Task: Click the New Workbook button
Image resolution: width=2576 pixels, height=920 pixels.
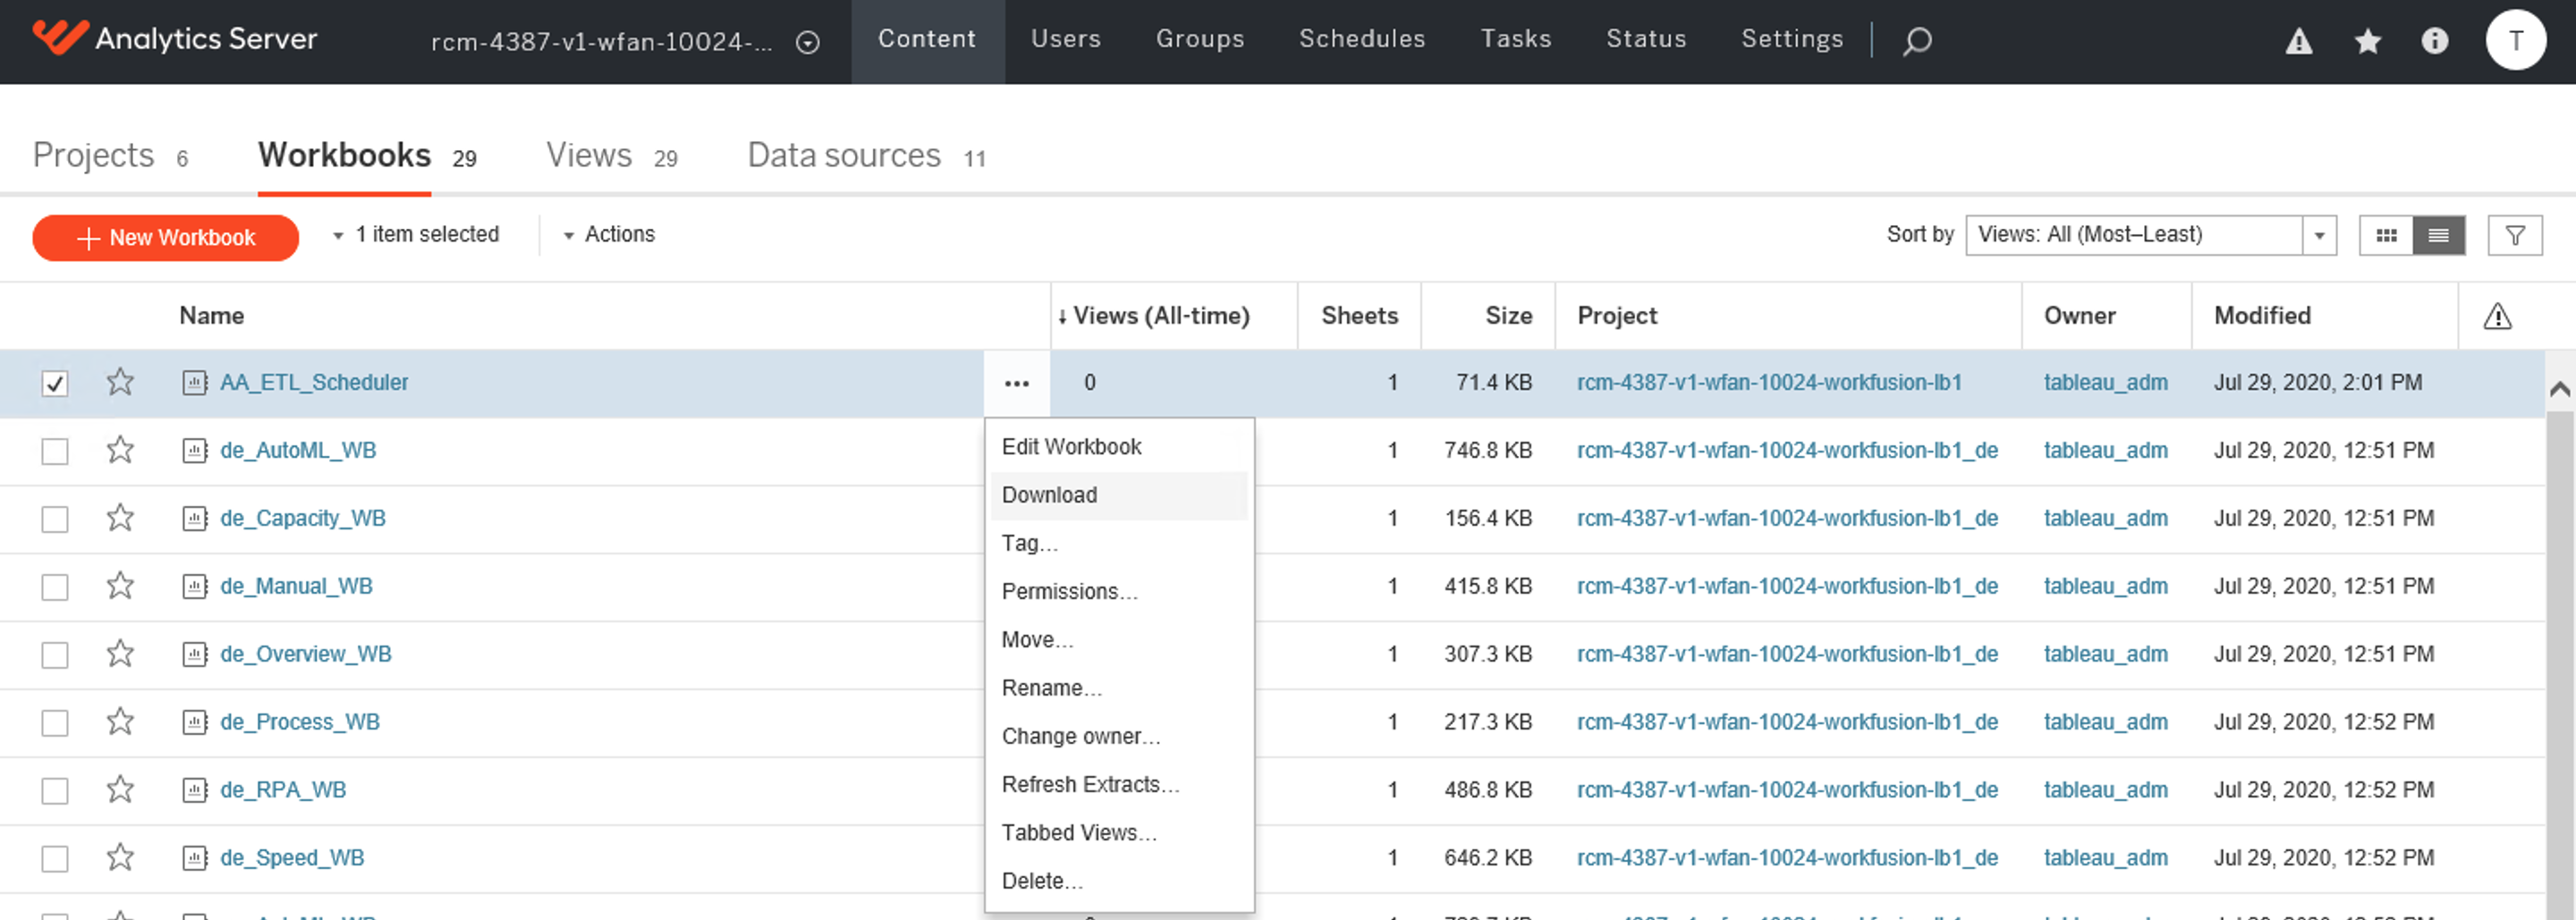Action: [x=165, y=238]
